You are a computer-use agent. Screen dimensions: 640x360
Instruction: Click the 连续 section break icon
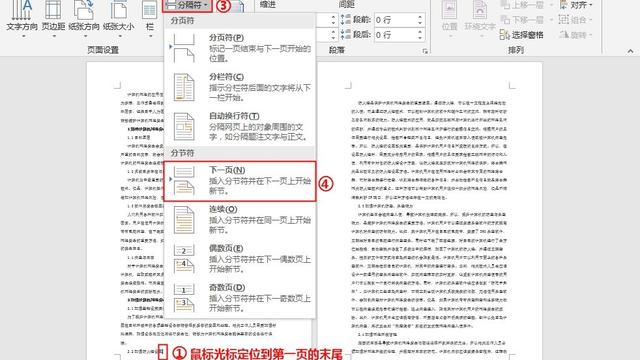[184, 220]
